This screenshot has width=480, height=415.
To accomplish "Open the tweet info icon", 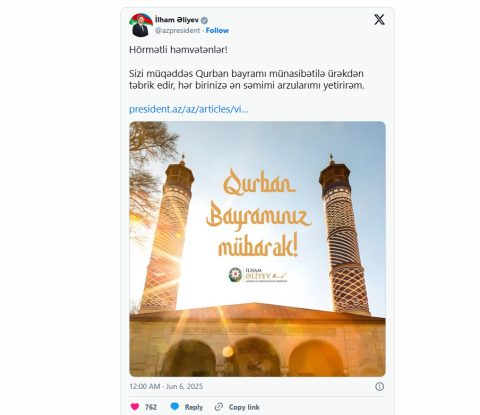I will point(379,386).
